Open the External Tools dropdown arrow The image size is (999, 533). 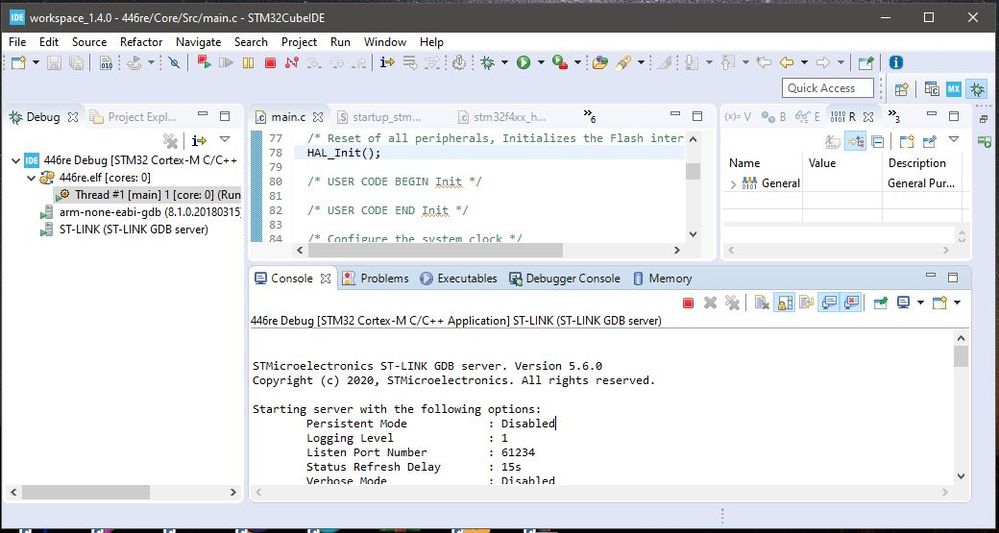tap(578, 62)
